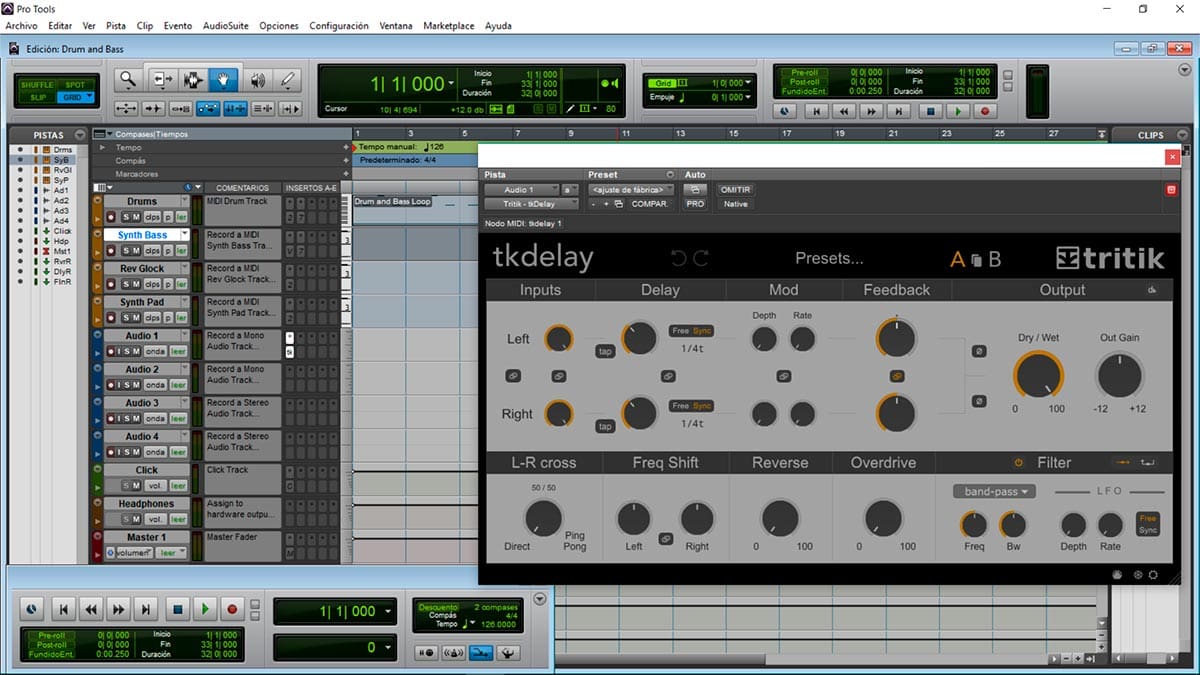Select the Selector waveform tool
The height and width of the screenshot is (675, 1200).
click(x=193, y=80)
